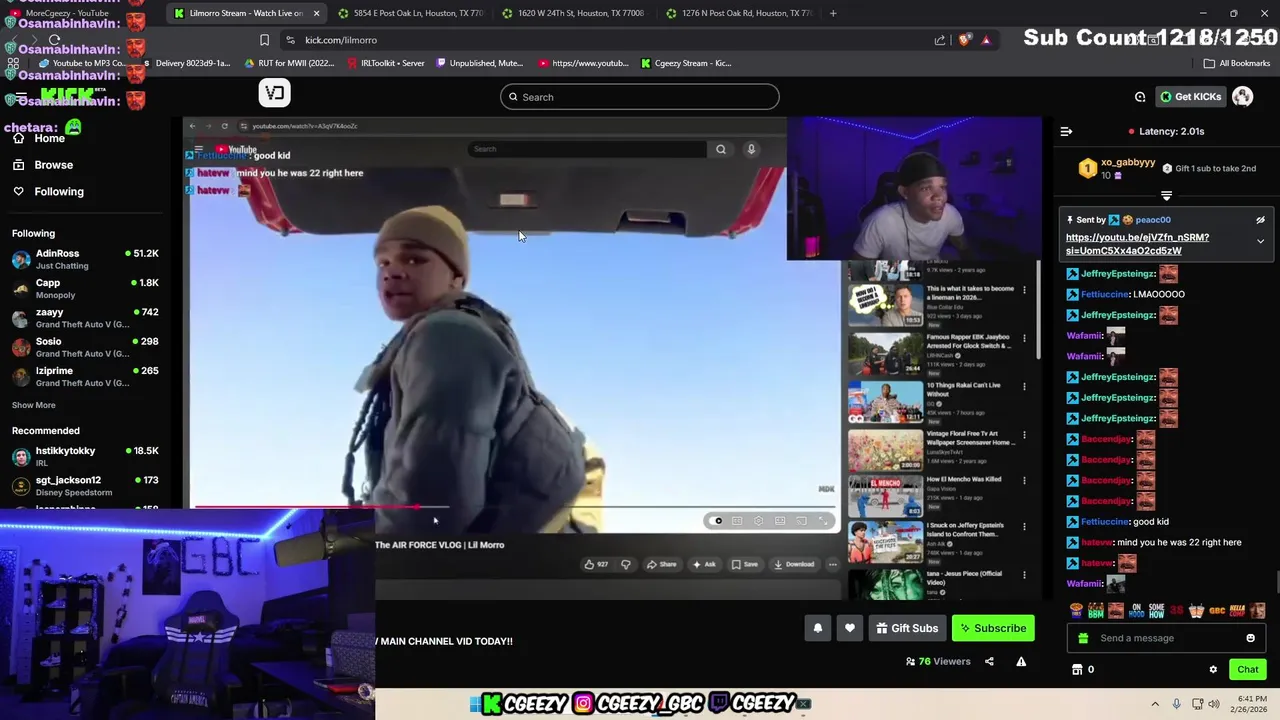
Task: Show hidden system tray icons chevron
Action: click(x=1155, y=704)
